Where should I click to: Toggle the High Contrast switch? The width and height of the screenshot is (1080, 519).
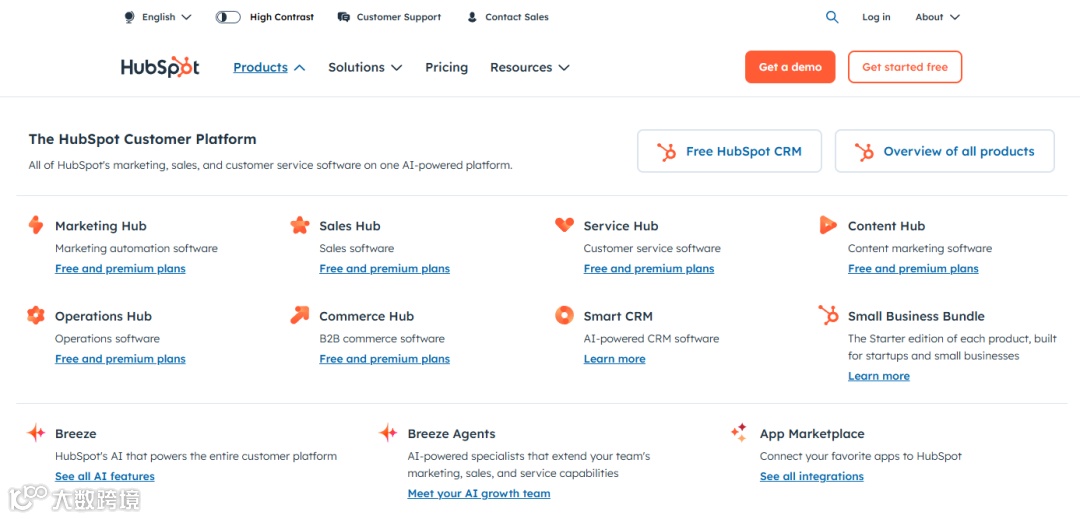[228, 17]
